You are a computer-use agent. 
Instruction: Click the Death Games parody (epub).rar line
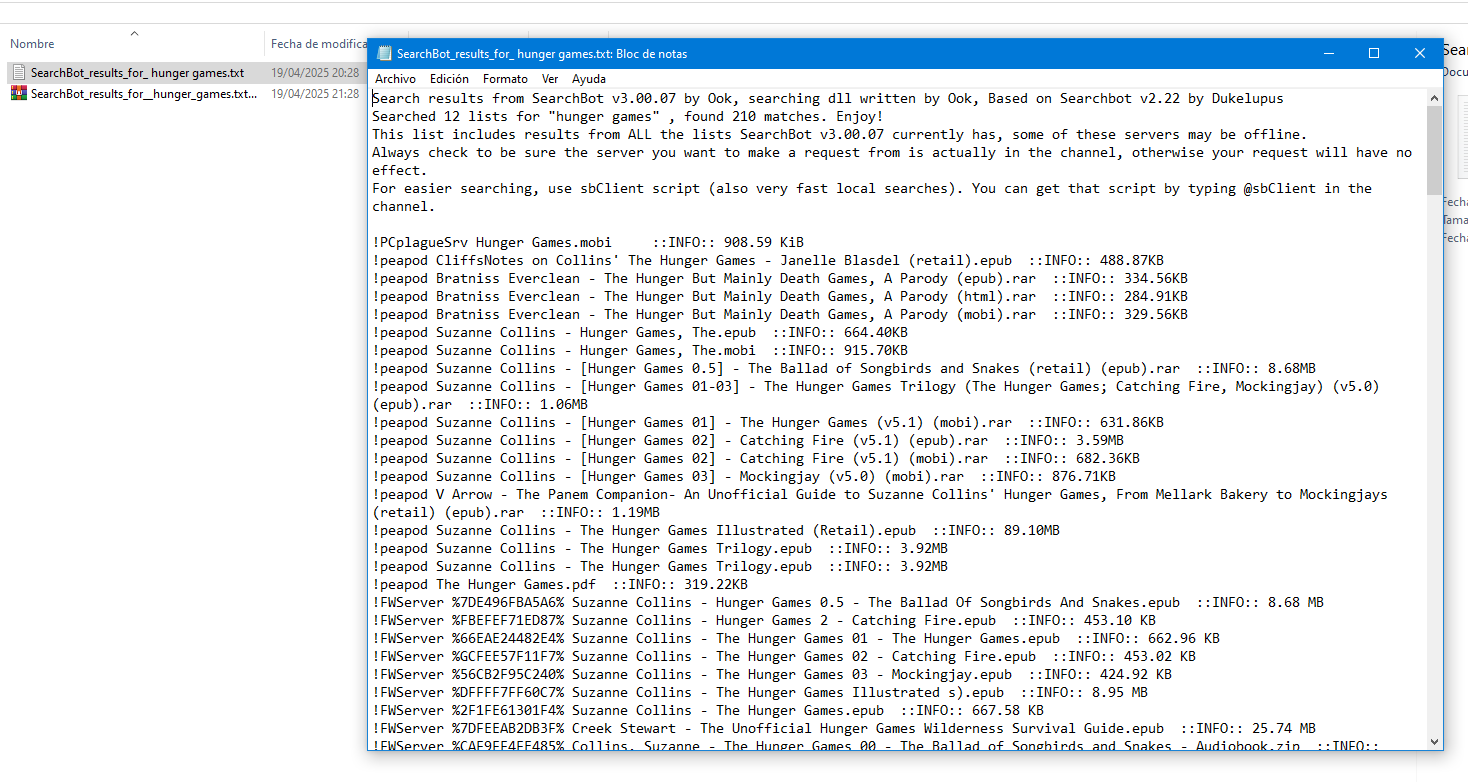coord(780,278)
